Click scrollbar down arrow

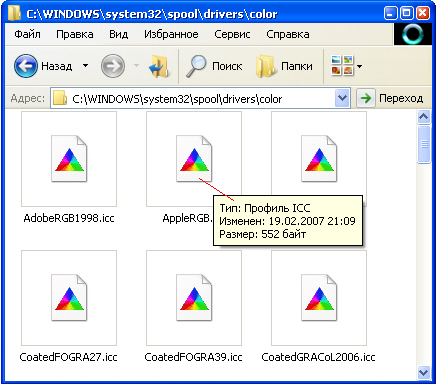424,372
